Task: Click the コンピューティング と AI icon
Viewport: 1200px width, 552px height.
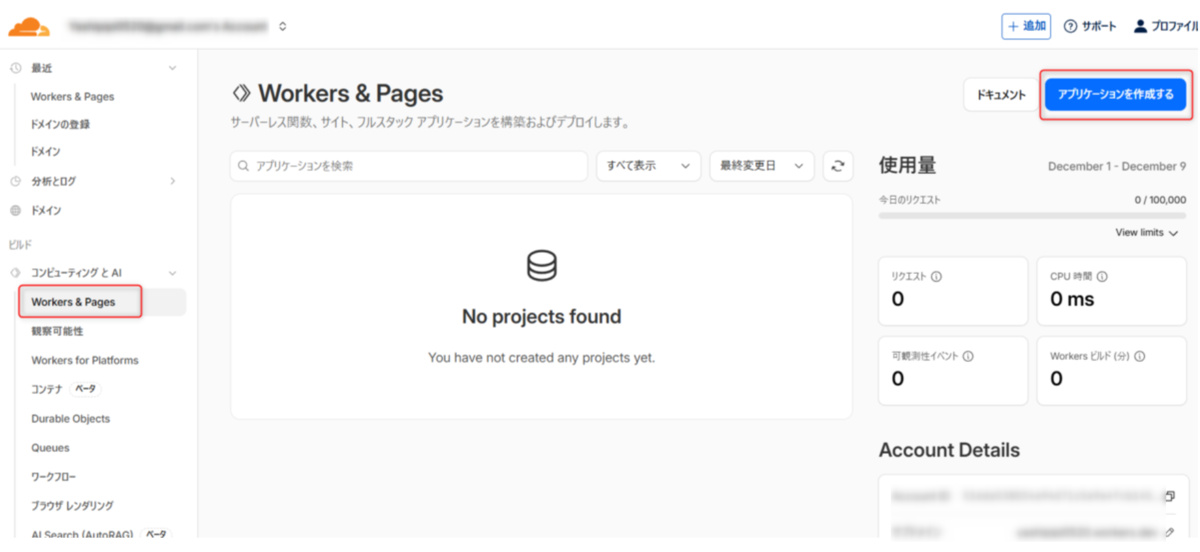Action: [15, 272]
